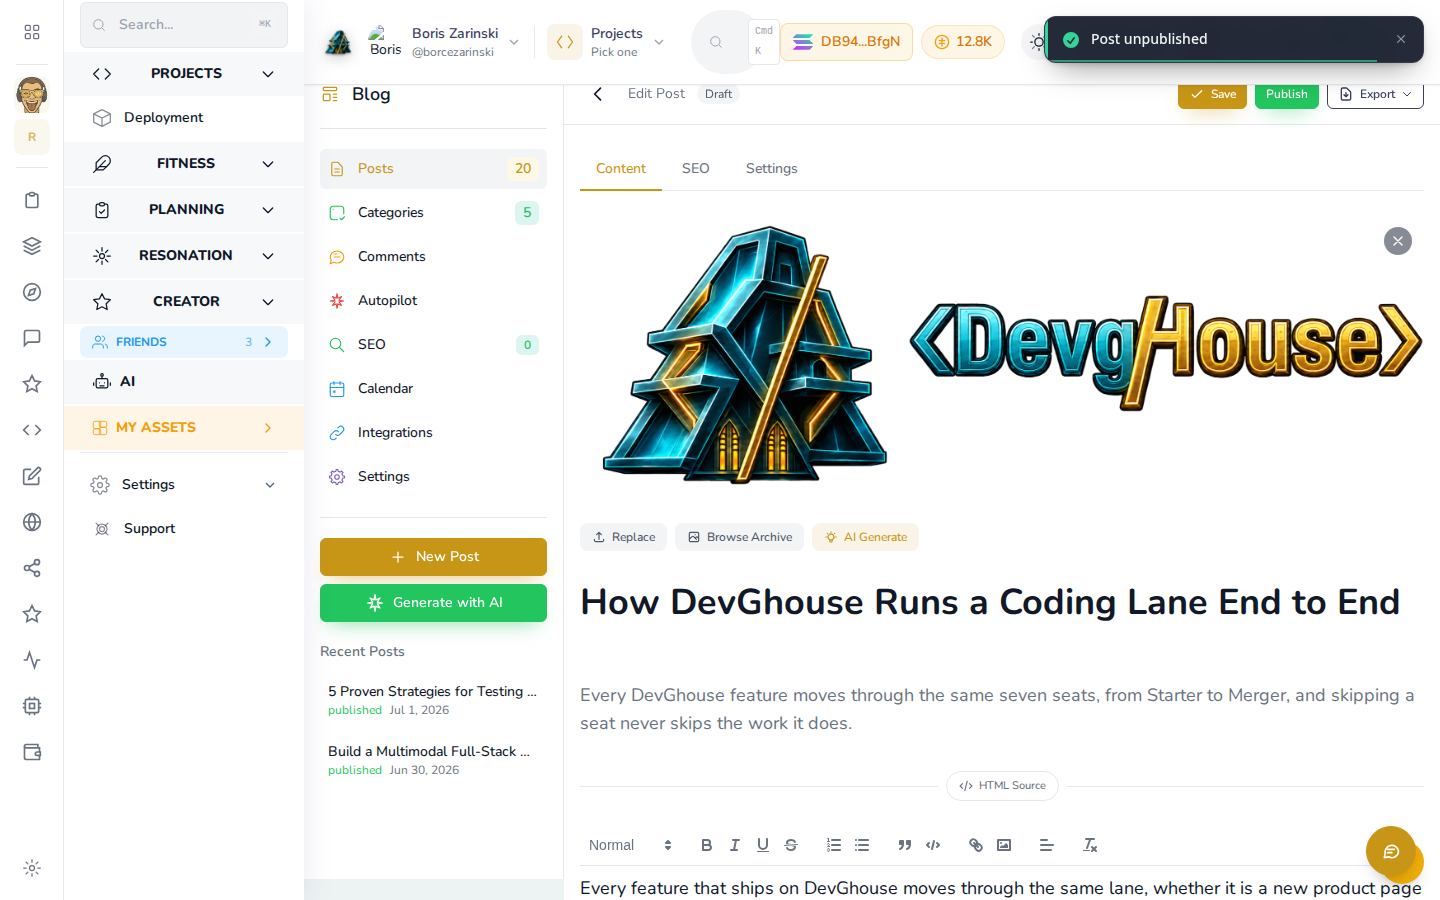Image resolution: width=1440 pixels, height=900 pixels.
Task: Expand the PROJECTS section
Action: click(184, 73)
